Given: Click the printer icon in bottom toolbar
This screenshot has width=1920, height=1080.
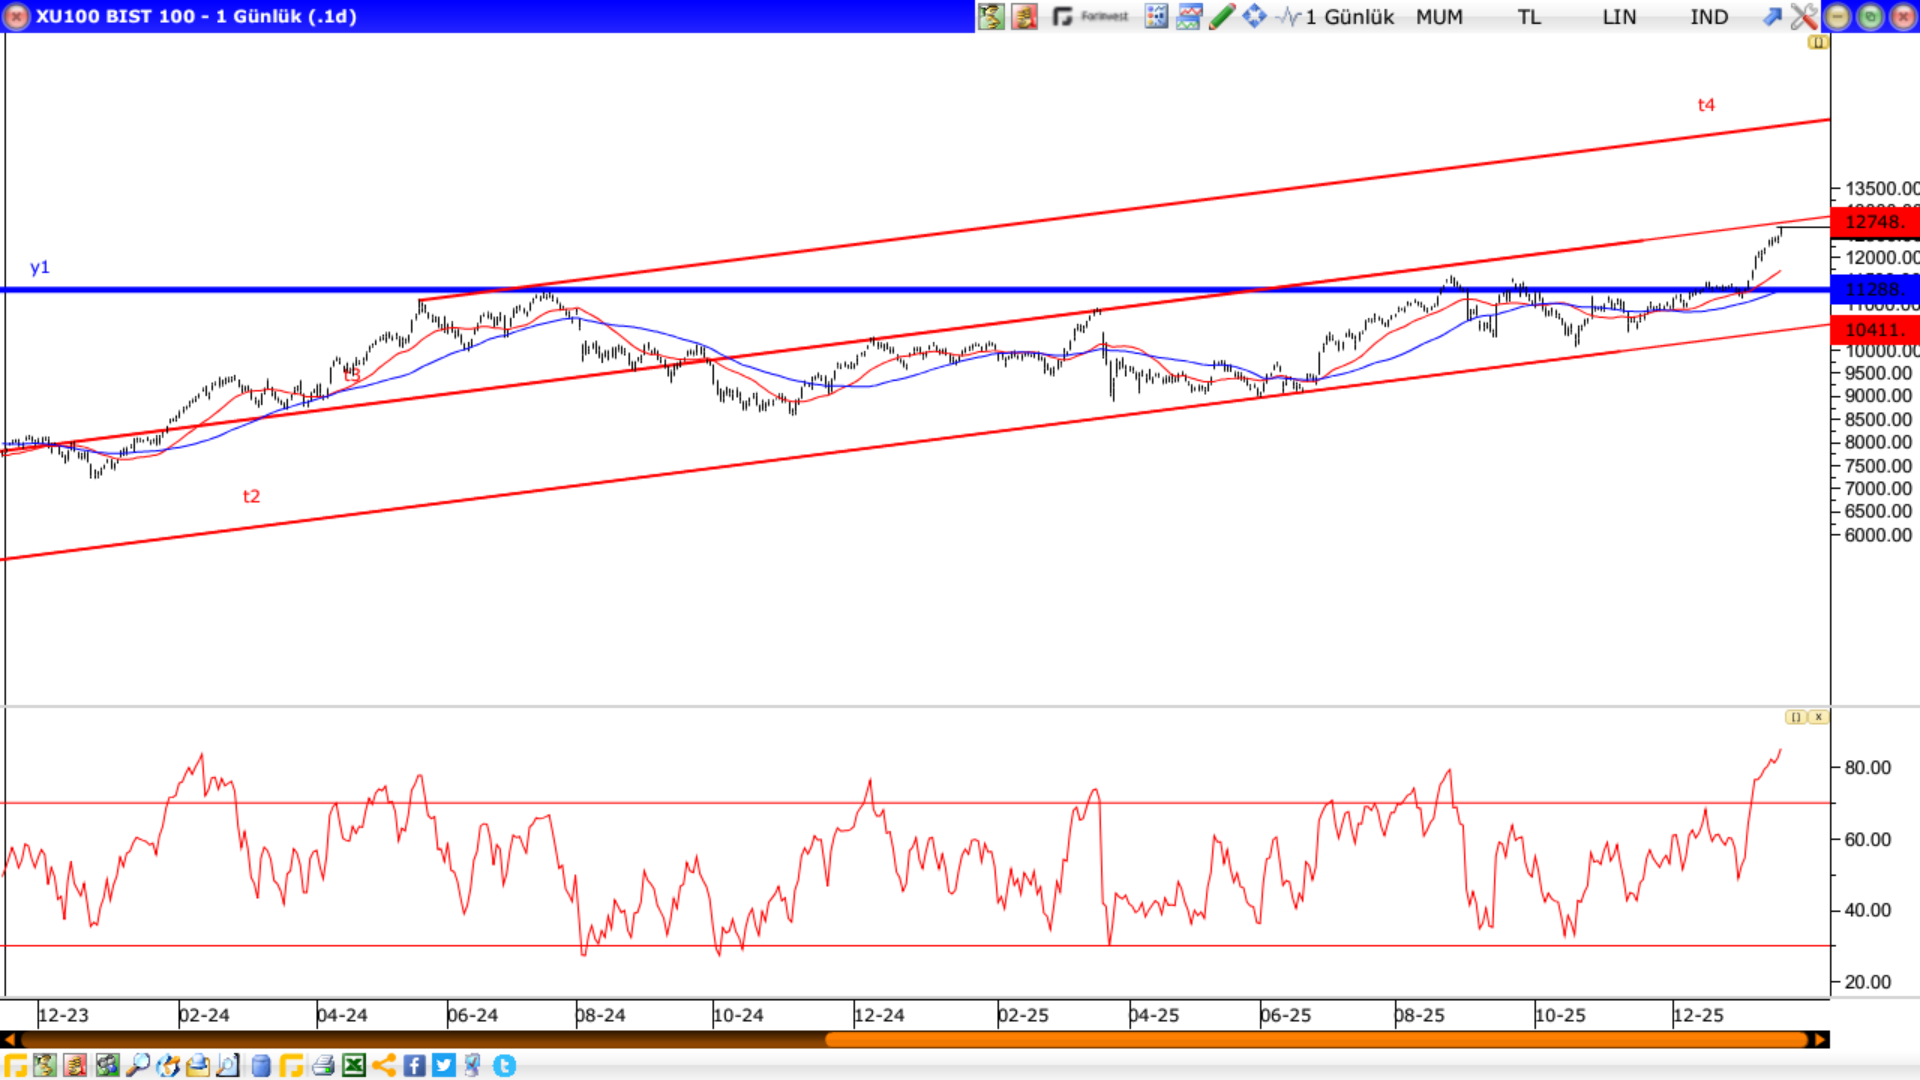Looking at the screenshot, I should [322, 1065].
